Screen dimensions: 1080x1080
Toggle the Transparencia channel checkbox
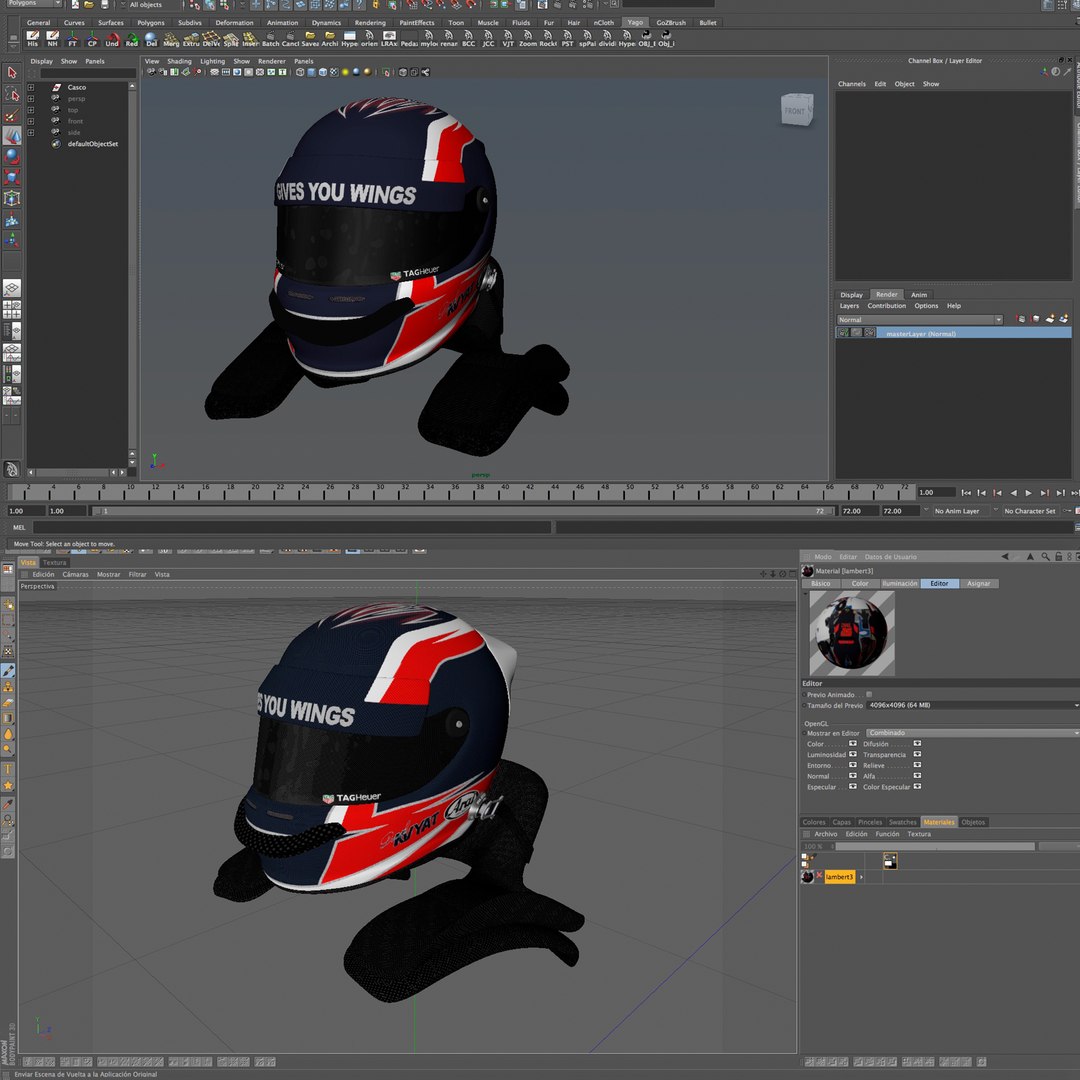[x=917, y=754]
